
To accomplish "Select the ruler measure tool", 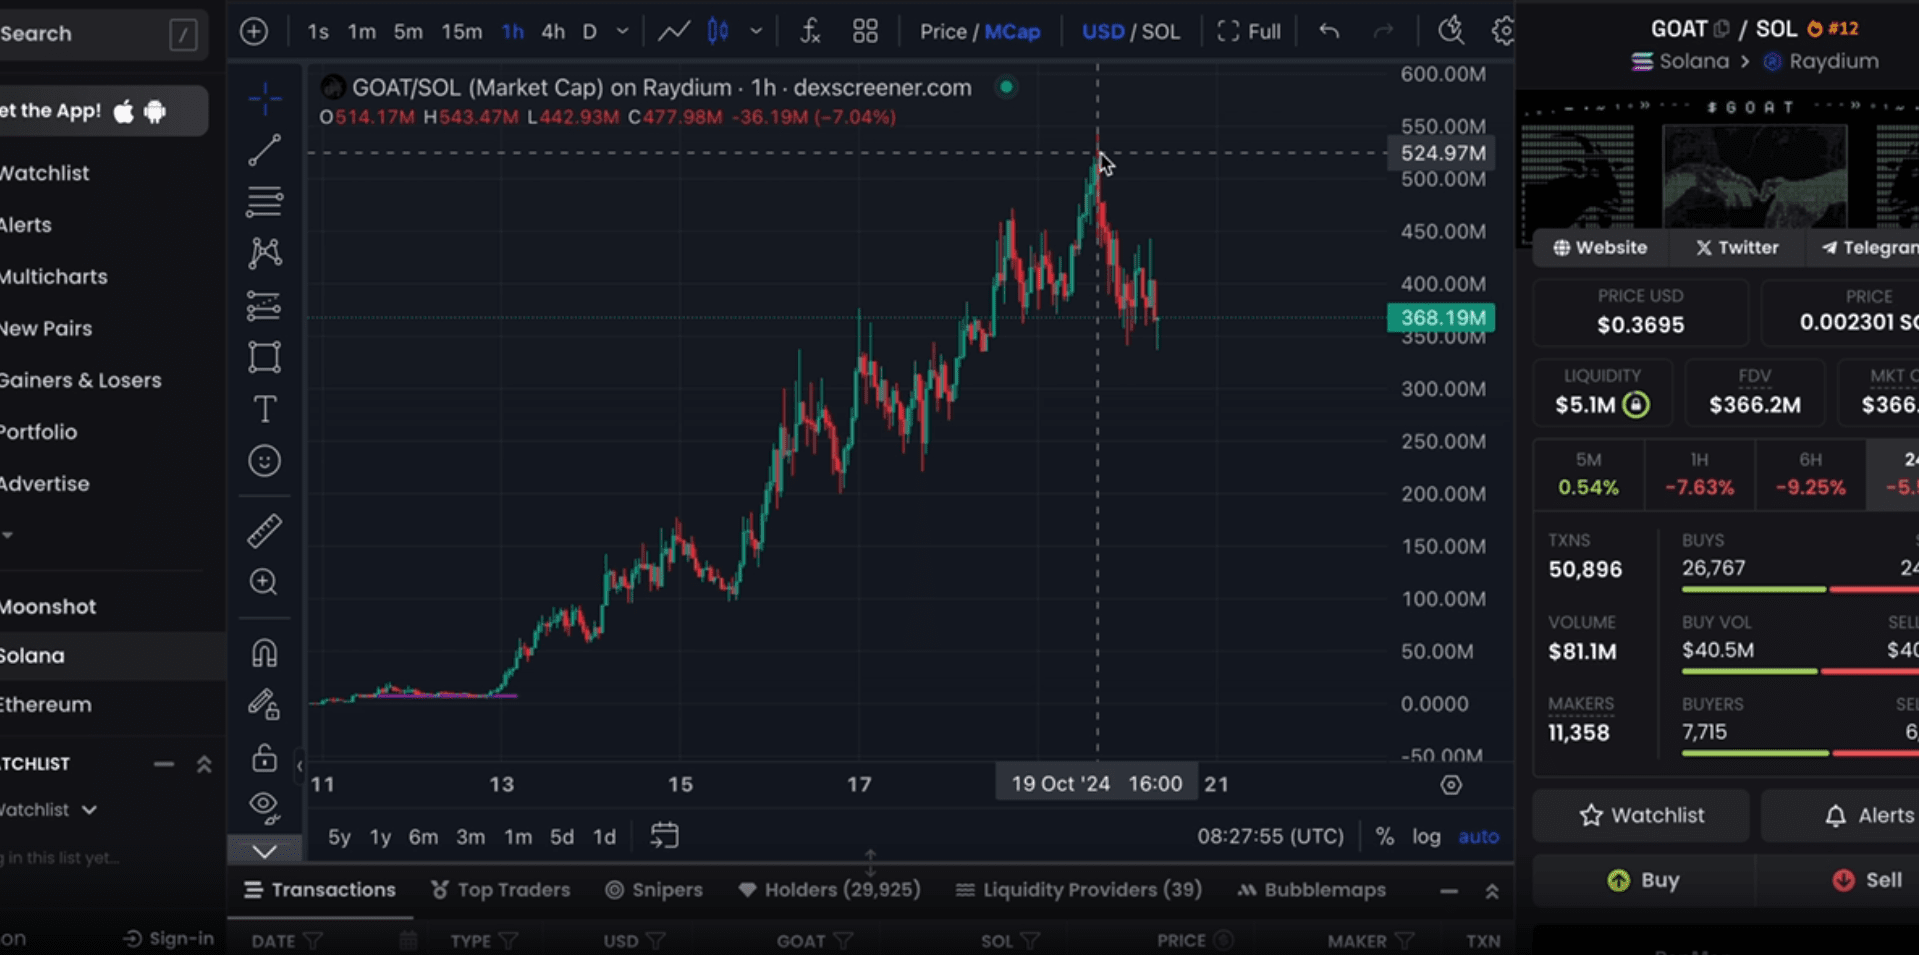I will click(x=265, y=531).
